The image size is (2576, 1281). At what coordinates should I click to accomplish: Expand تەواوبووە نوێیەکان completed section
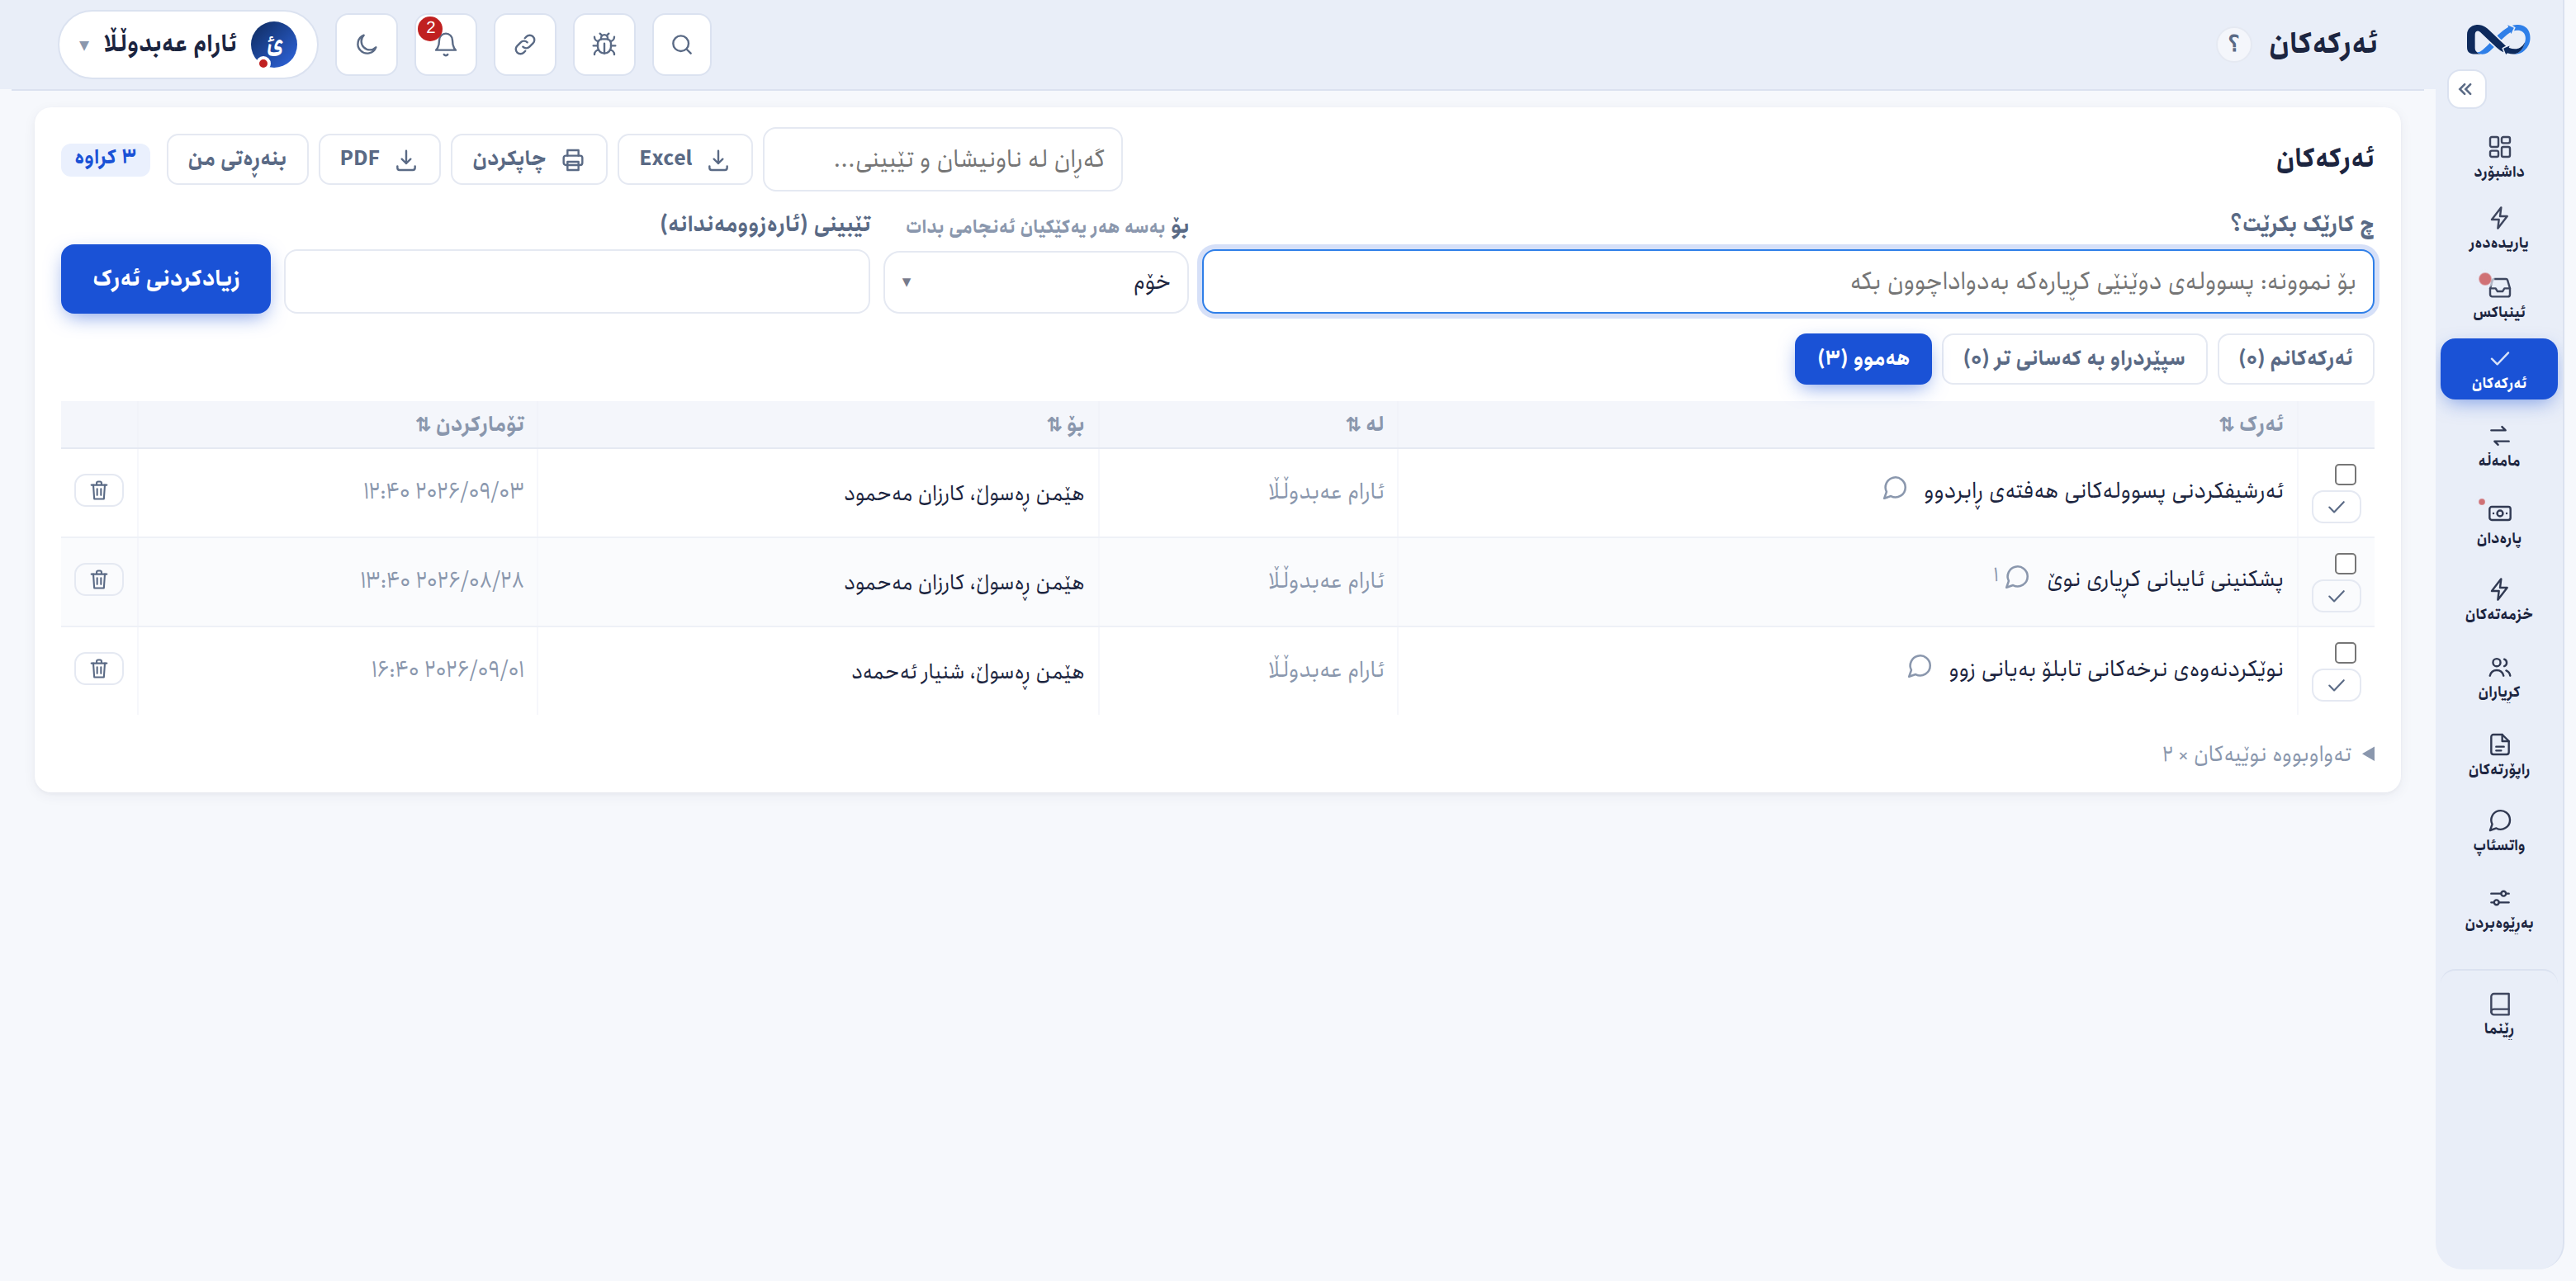tap(2268, 754)
